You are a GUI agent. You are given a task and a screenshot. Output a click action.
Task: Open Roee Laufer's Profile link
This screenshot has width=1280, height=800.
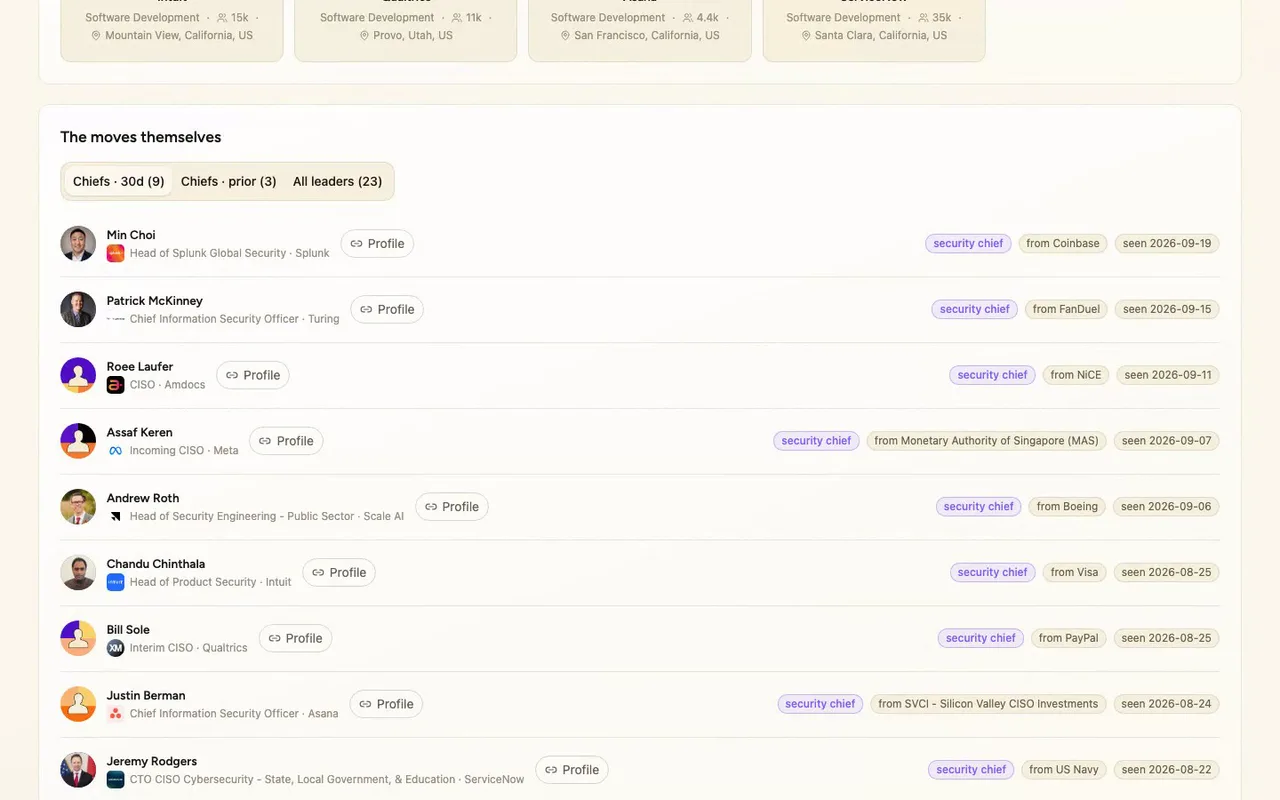[253, 375]
